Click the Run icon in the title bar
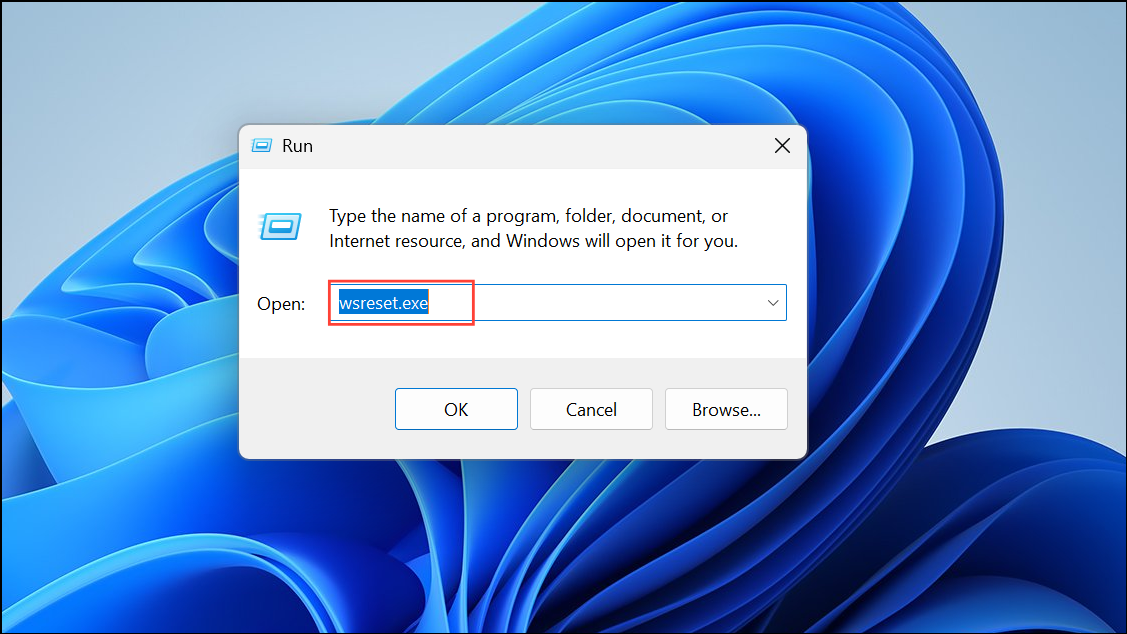The height and width of the screenshot is (634, 1127). pos(262,146)
